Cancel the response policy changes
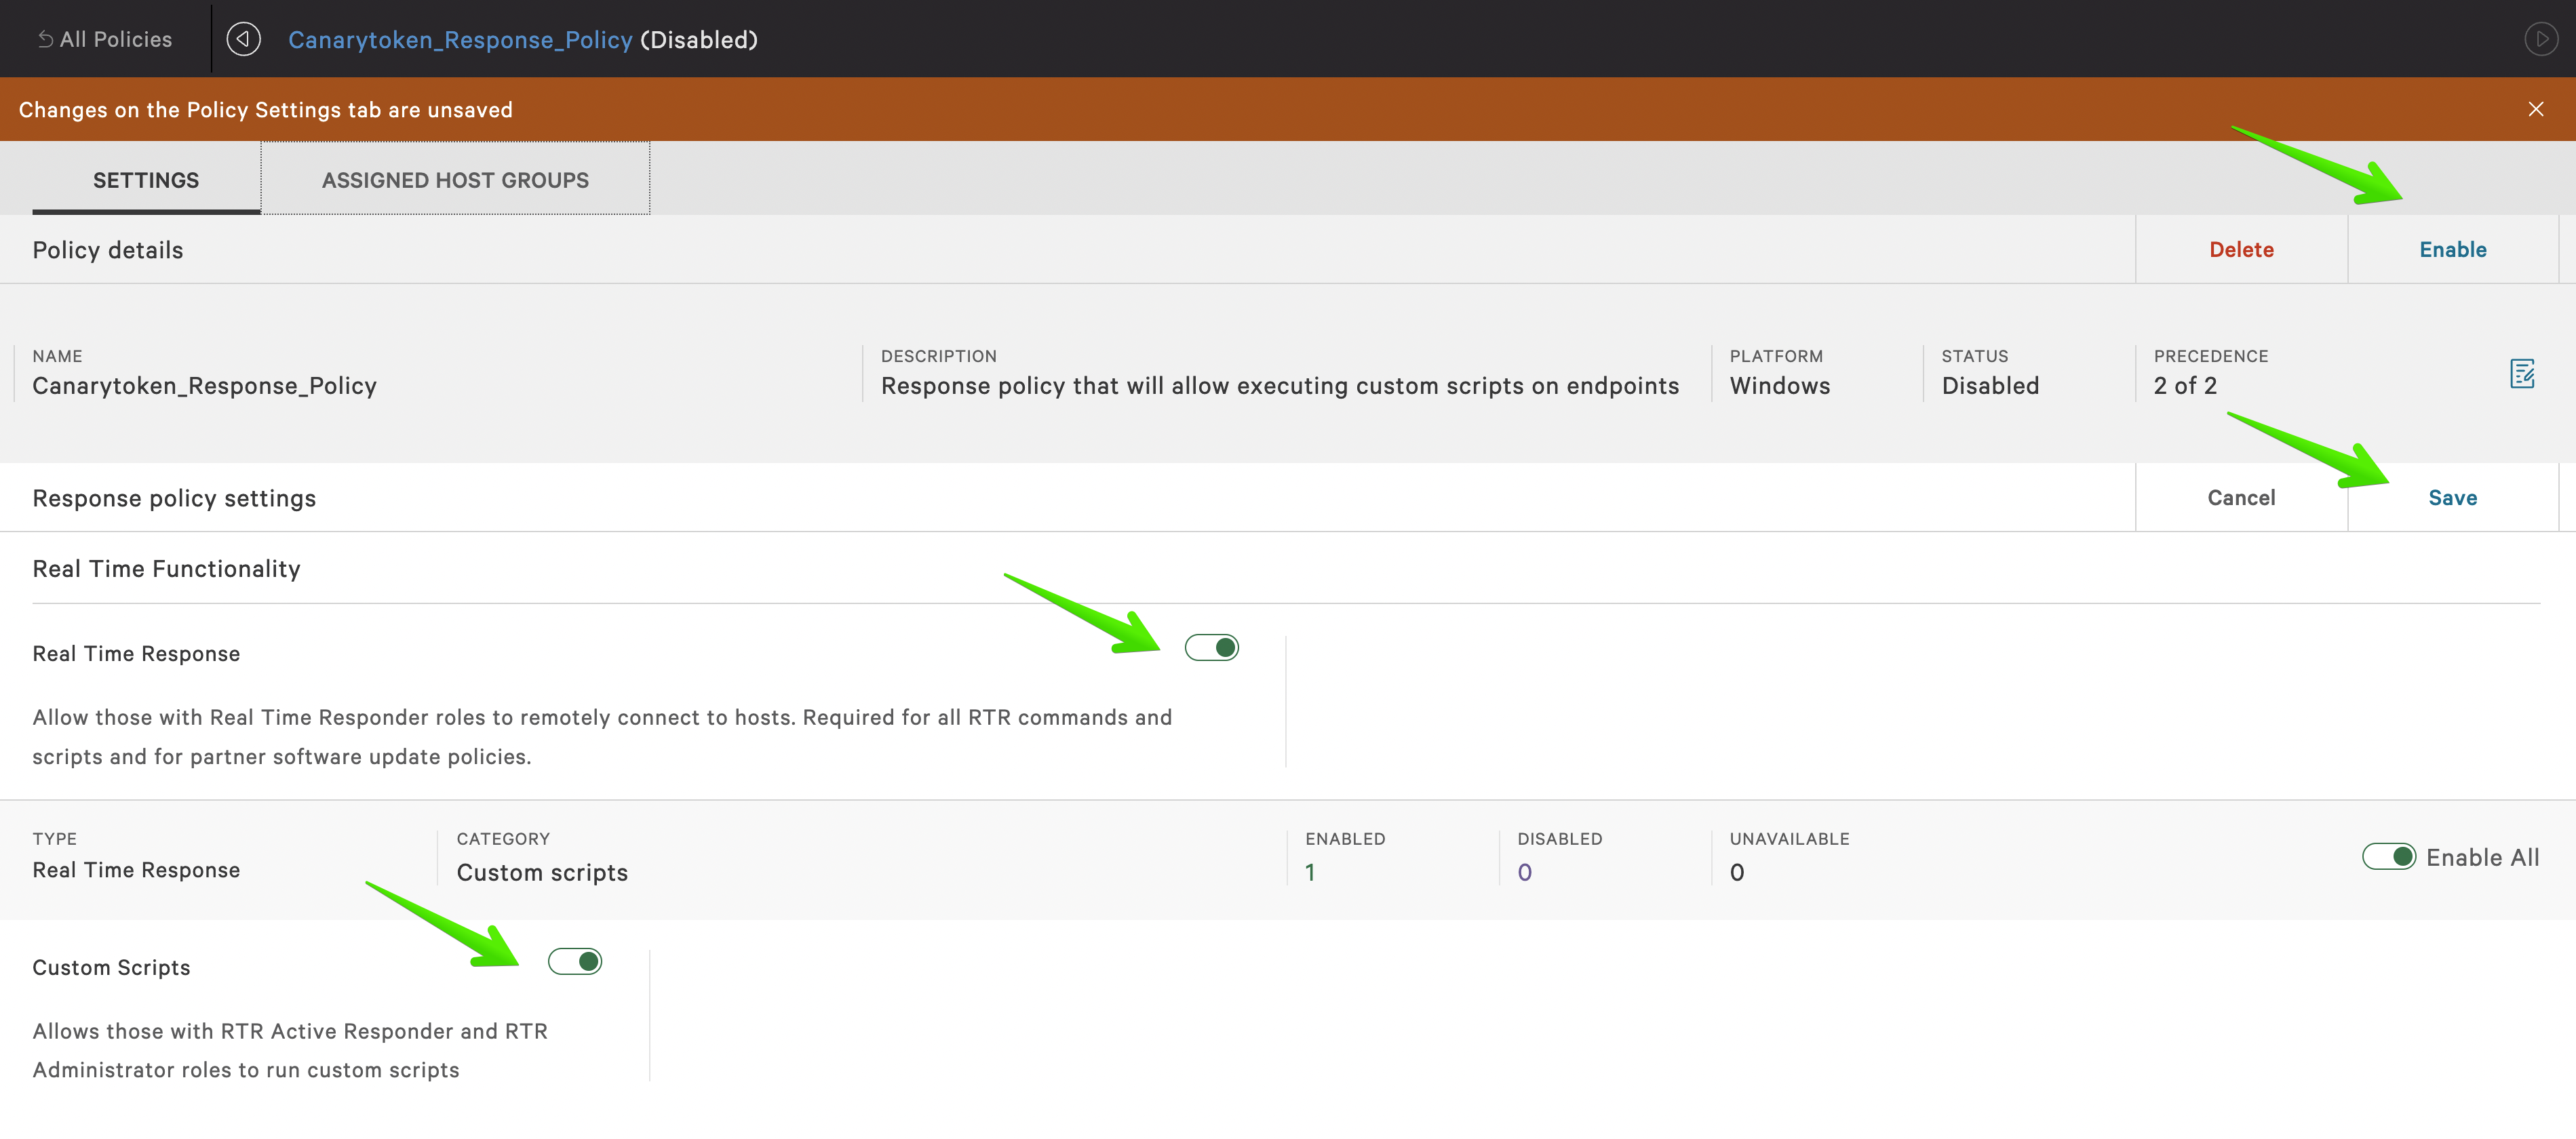 pyautogui.click(x=2241, y=497)
